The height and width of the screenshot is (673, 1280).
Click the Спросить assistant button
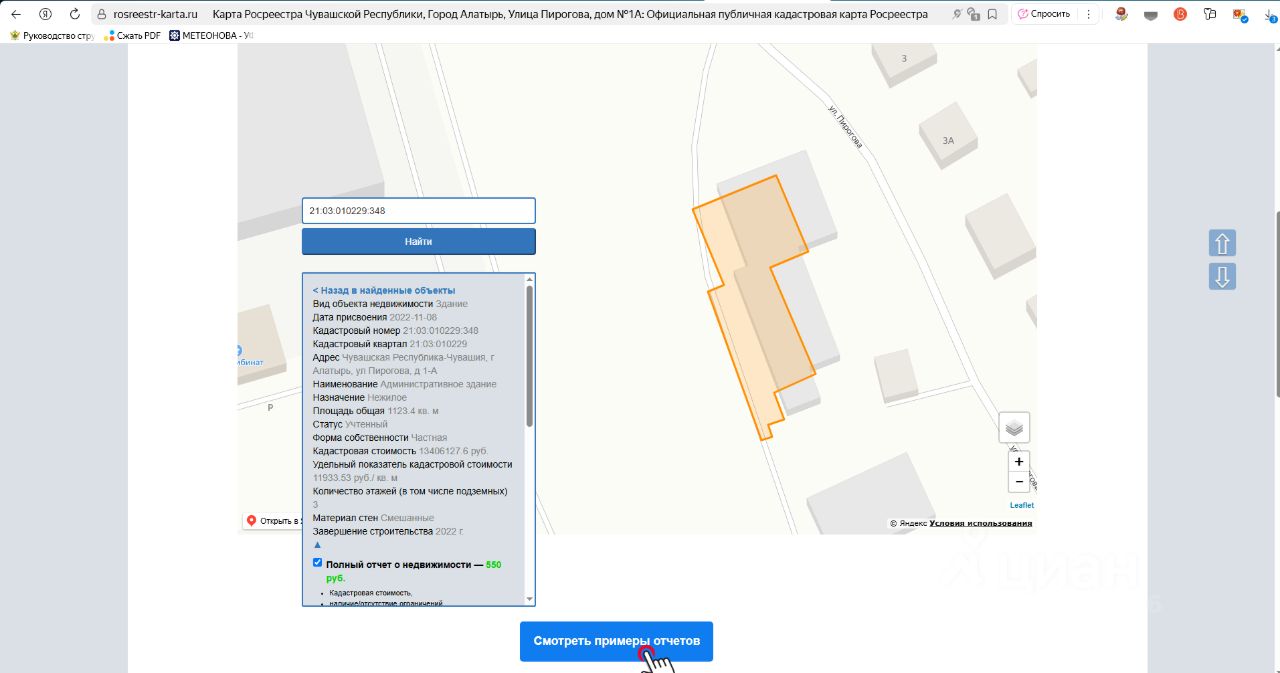(x=1044, y=14)
